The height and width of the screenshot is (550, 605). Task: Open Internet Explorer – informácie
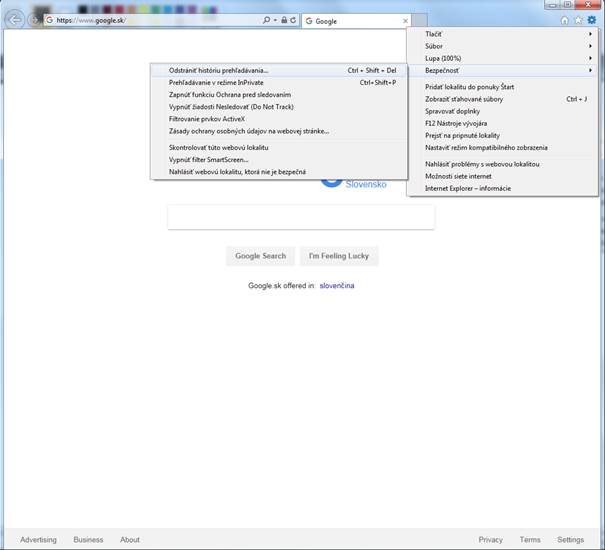502,188
